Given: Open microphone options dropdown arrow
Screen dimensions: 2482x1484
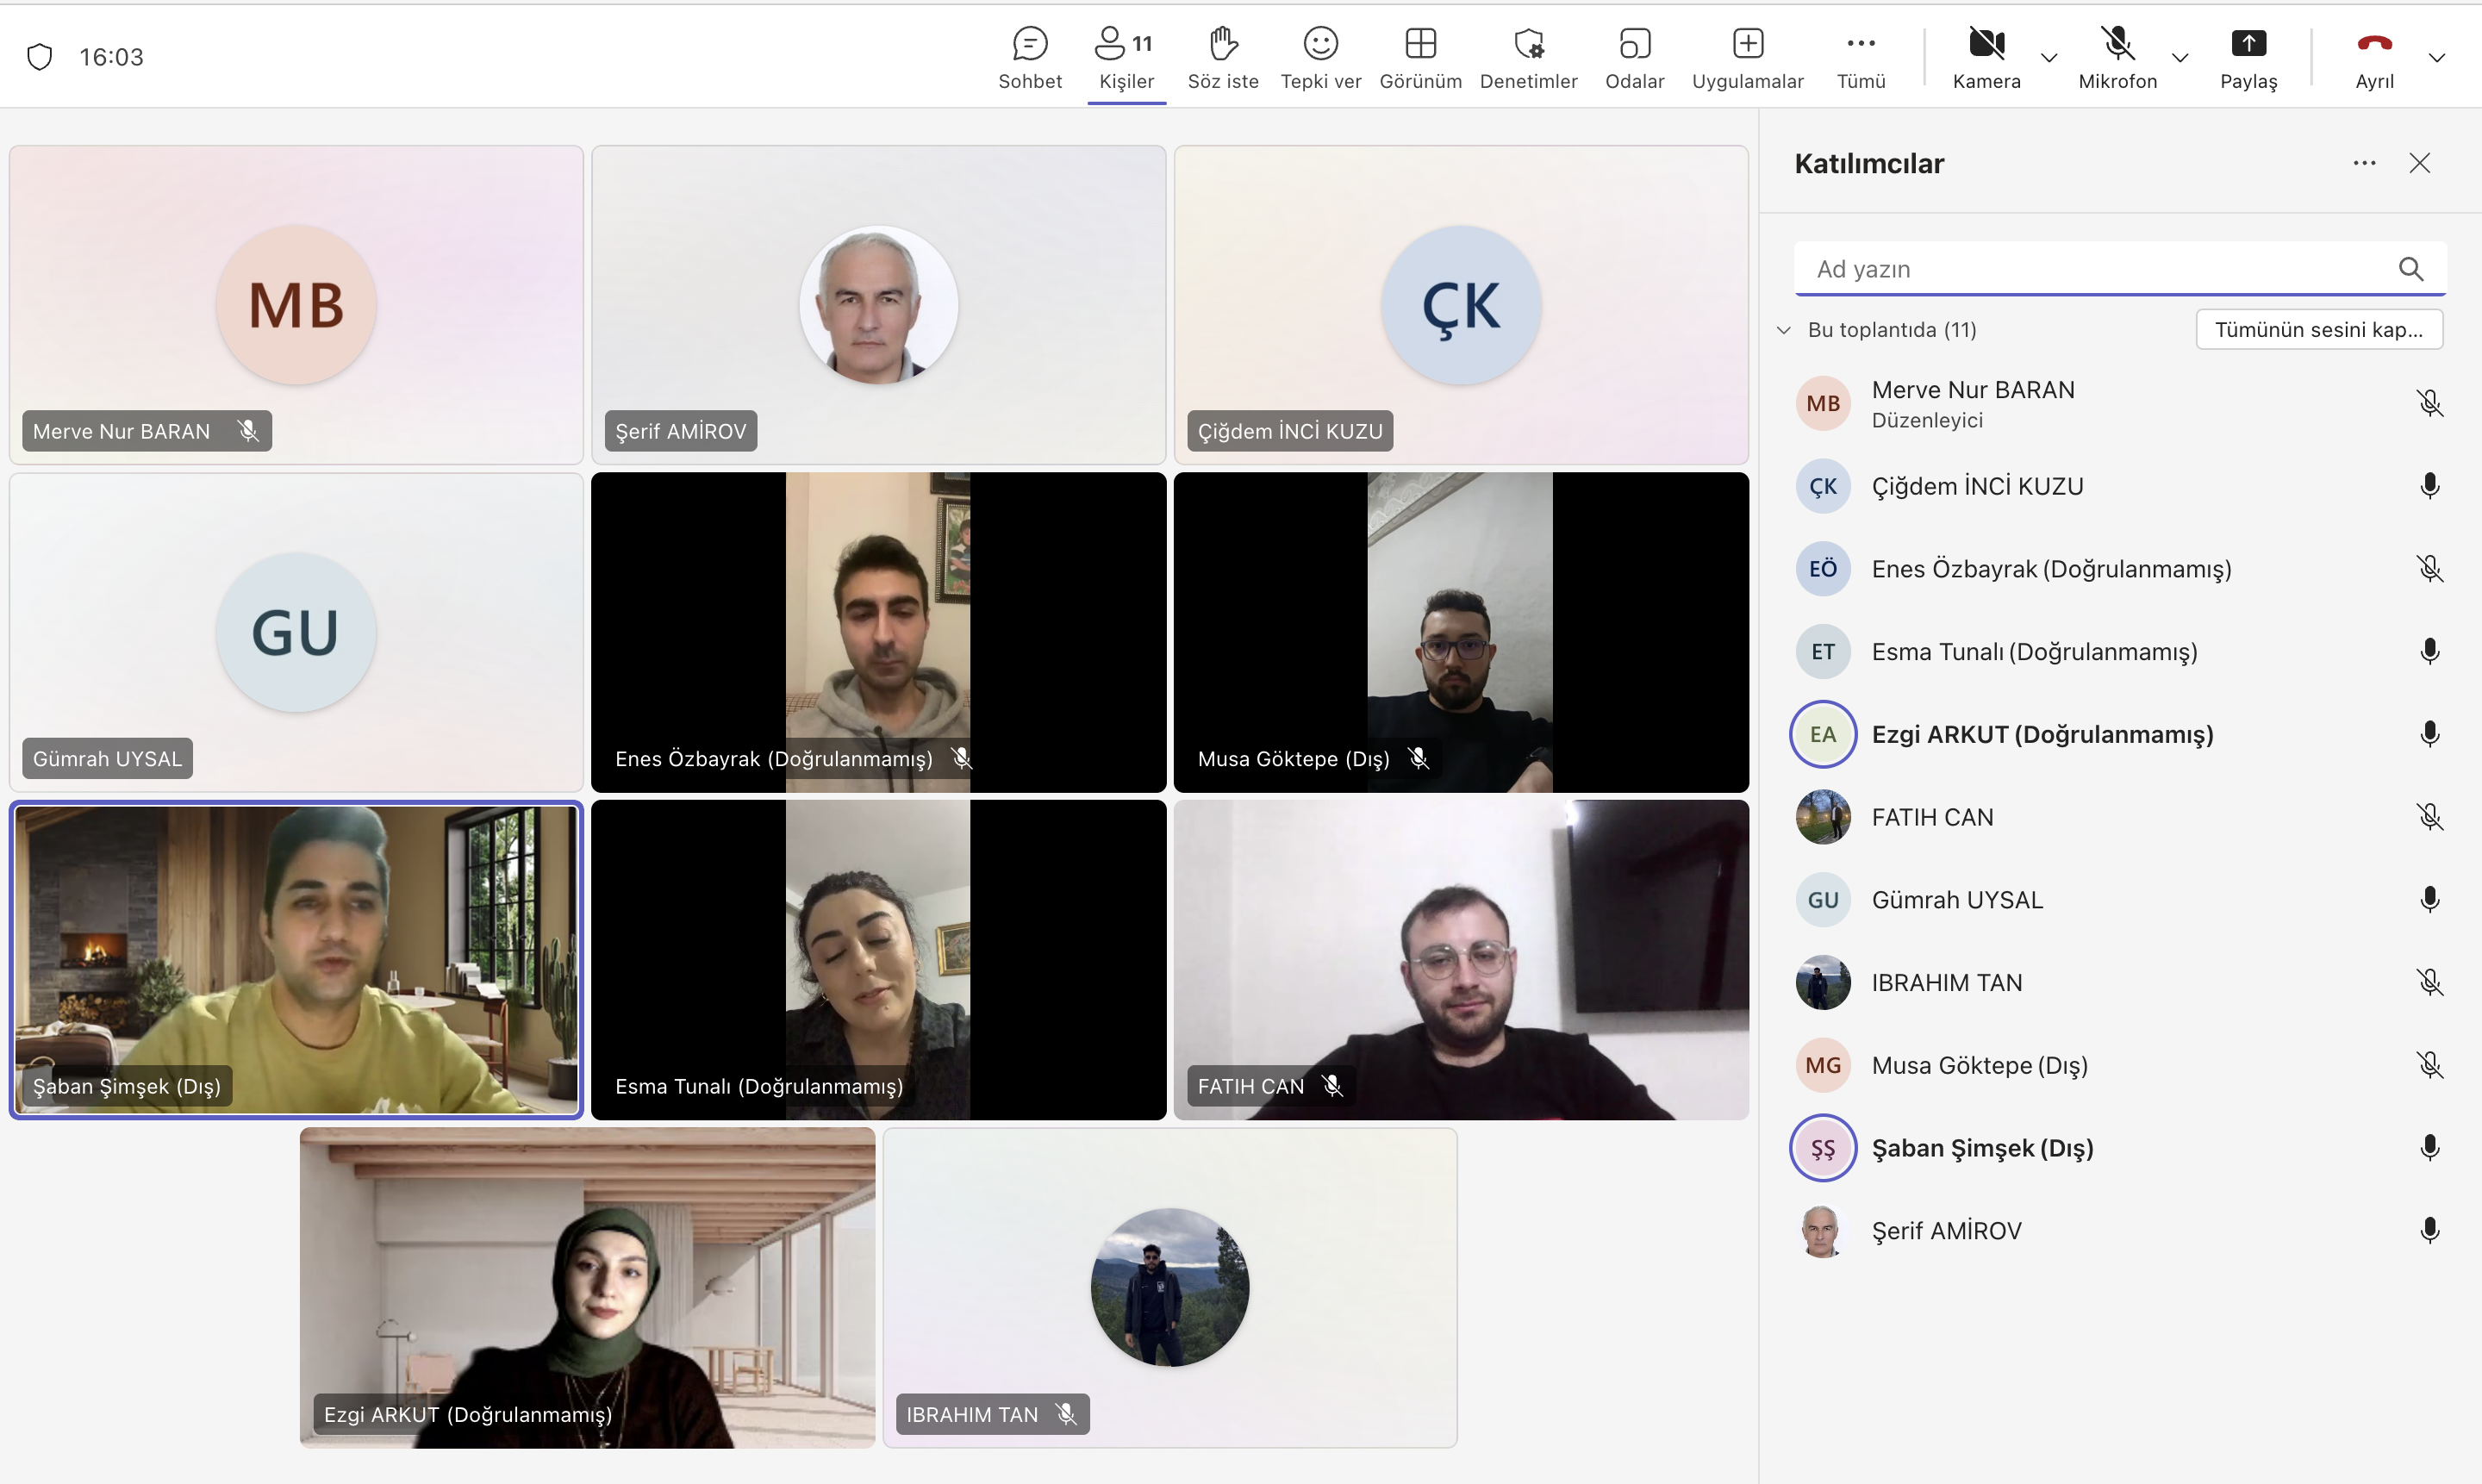Looking at the screenshot, I should pyautogui.click(x=2180, y=58).
